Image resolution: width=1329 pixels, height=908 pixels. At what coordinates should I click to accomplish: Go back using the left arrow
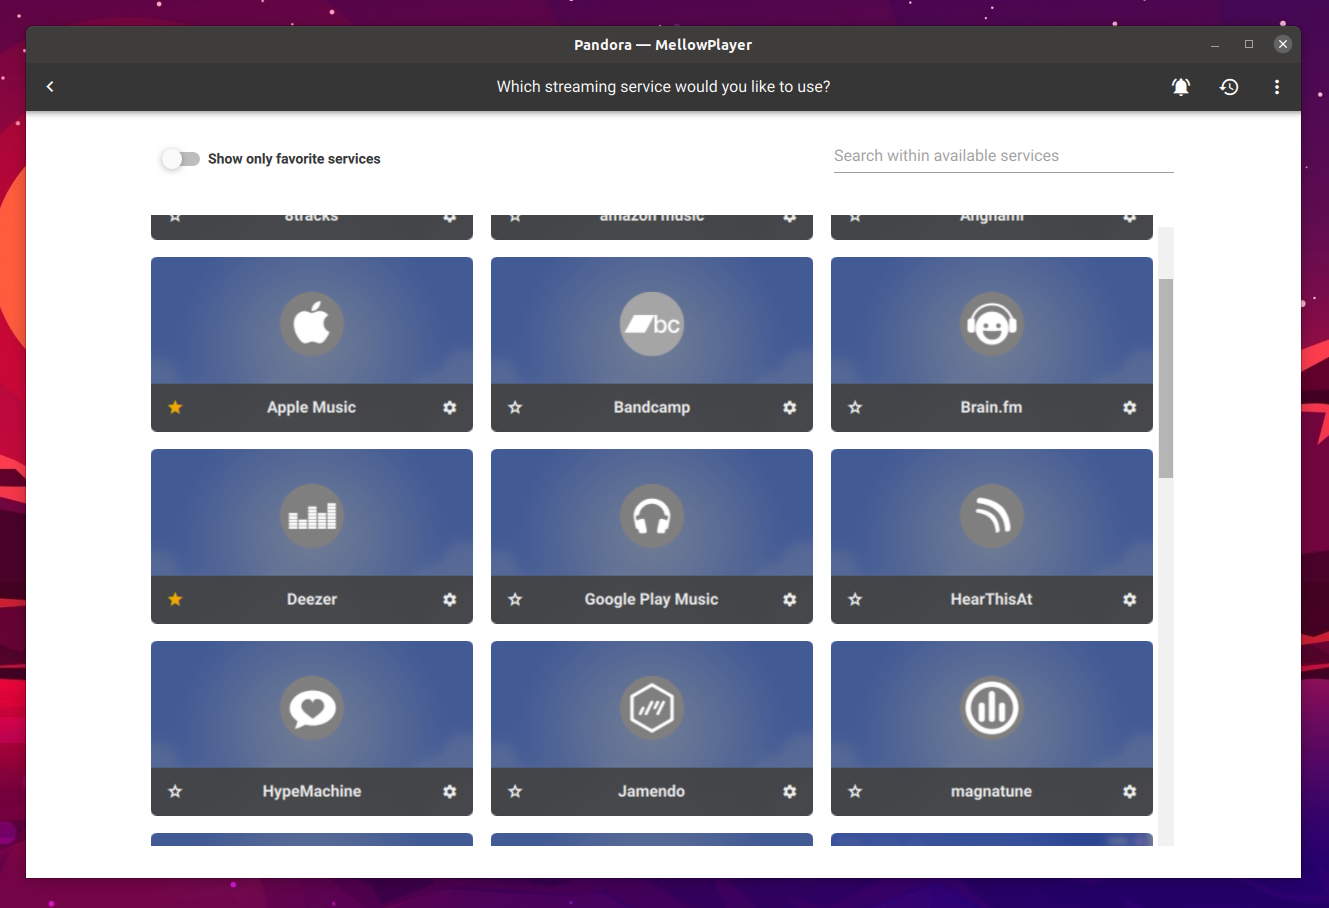[x=50, y=87]
